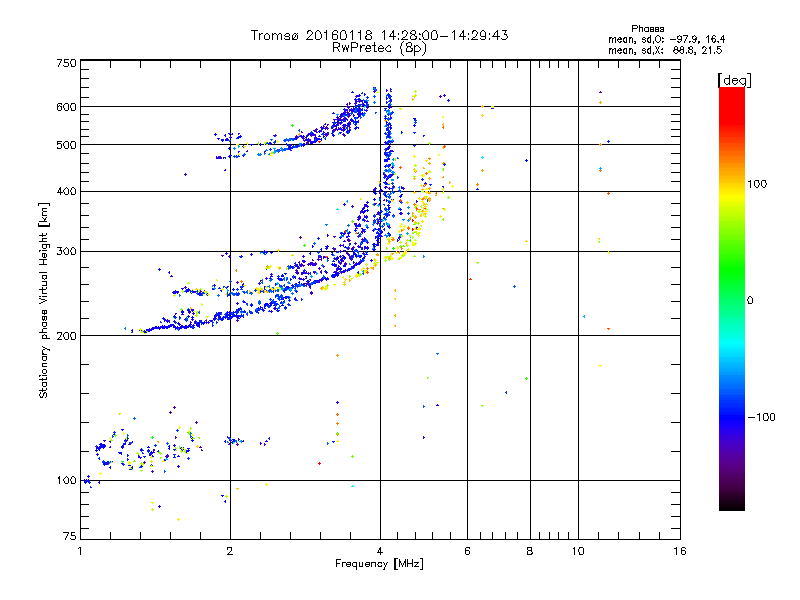Viewport: 800px width, 600px height.
Task: Click the '2' frequency axis tick label
Action: coord(230,551)
